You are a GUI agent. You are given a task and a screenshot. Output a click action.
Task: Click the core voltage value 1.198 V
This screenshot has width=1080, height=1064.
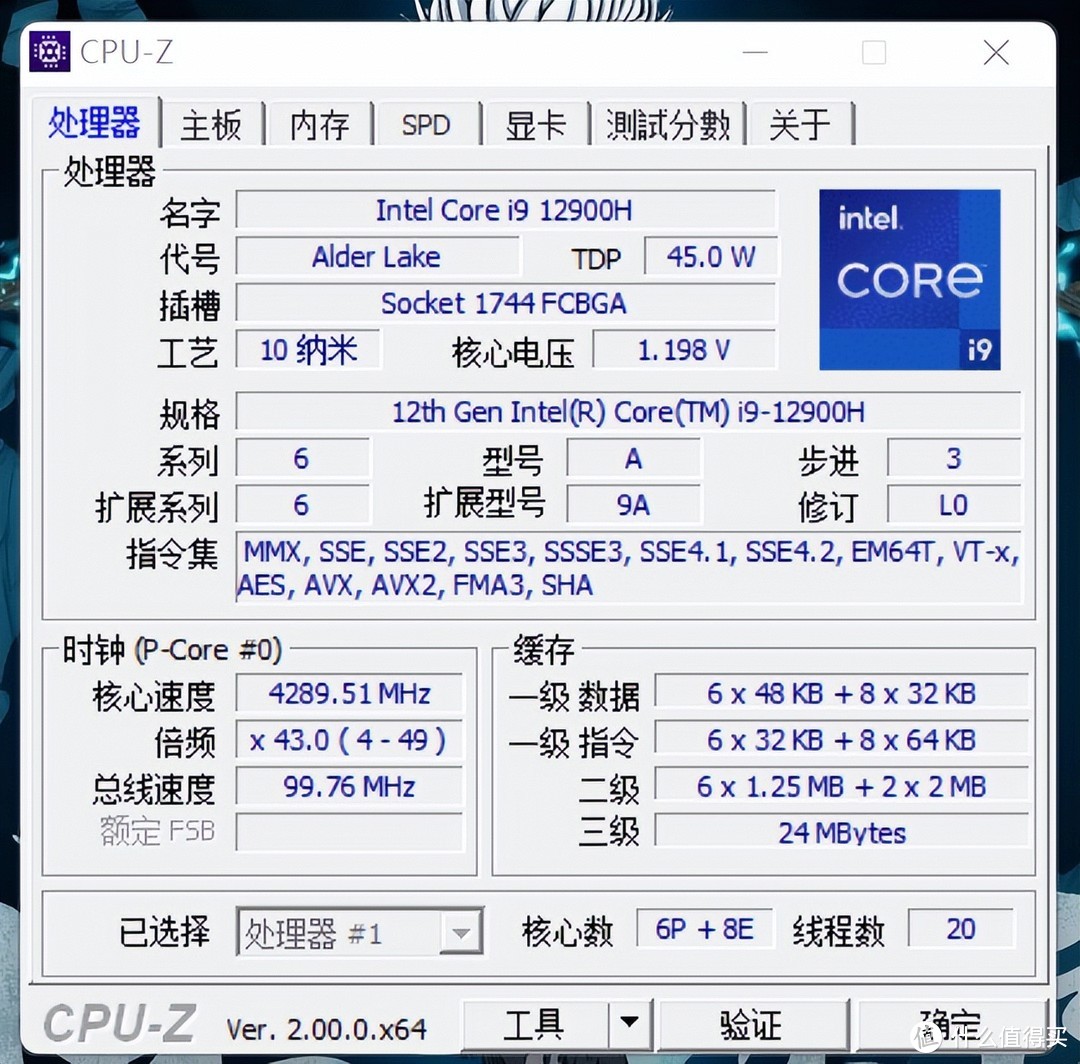tap(684, 350)
